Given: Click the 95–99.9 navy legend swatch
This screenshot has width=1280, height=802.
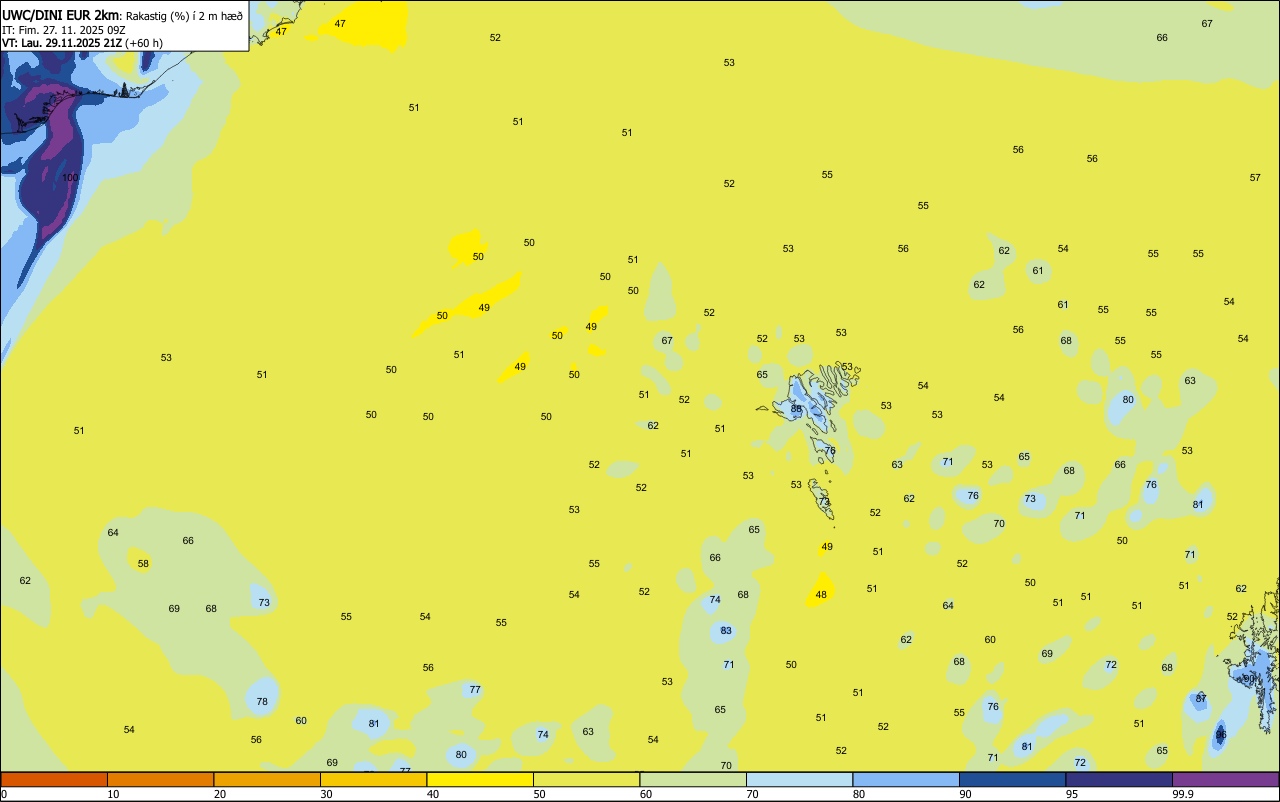Looking at the screenshot, I should click(x=1119, y=779).
